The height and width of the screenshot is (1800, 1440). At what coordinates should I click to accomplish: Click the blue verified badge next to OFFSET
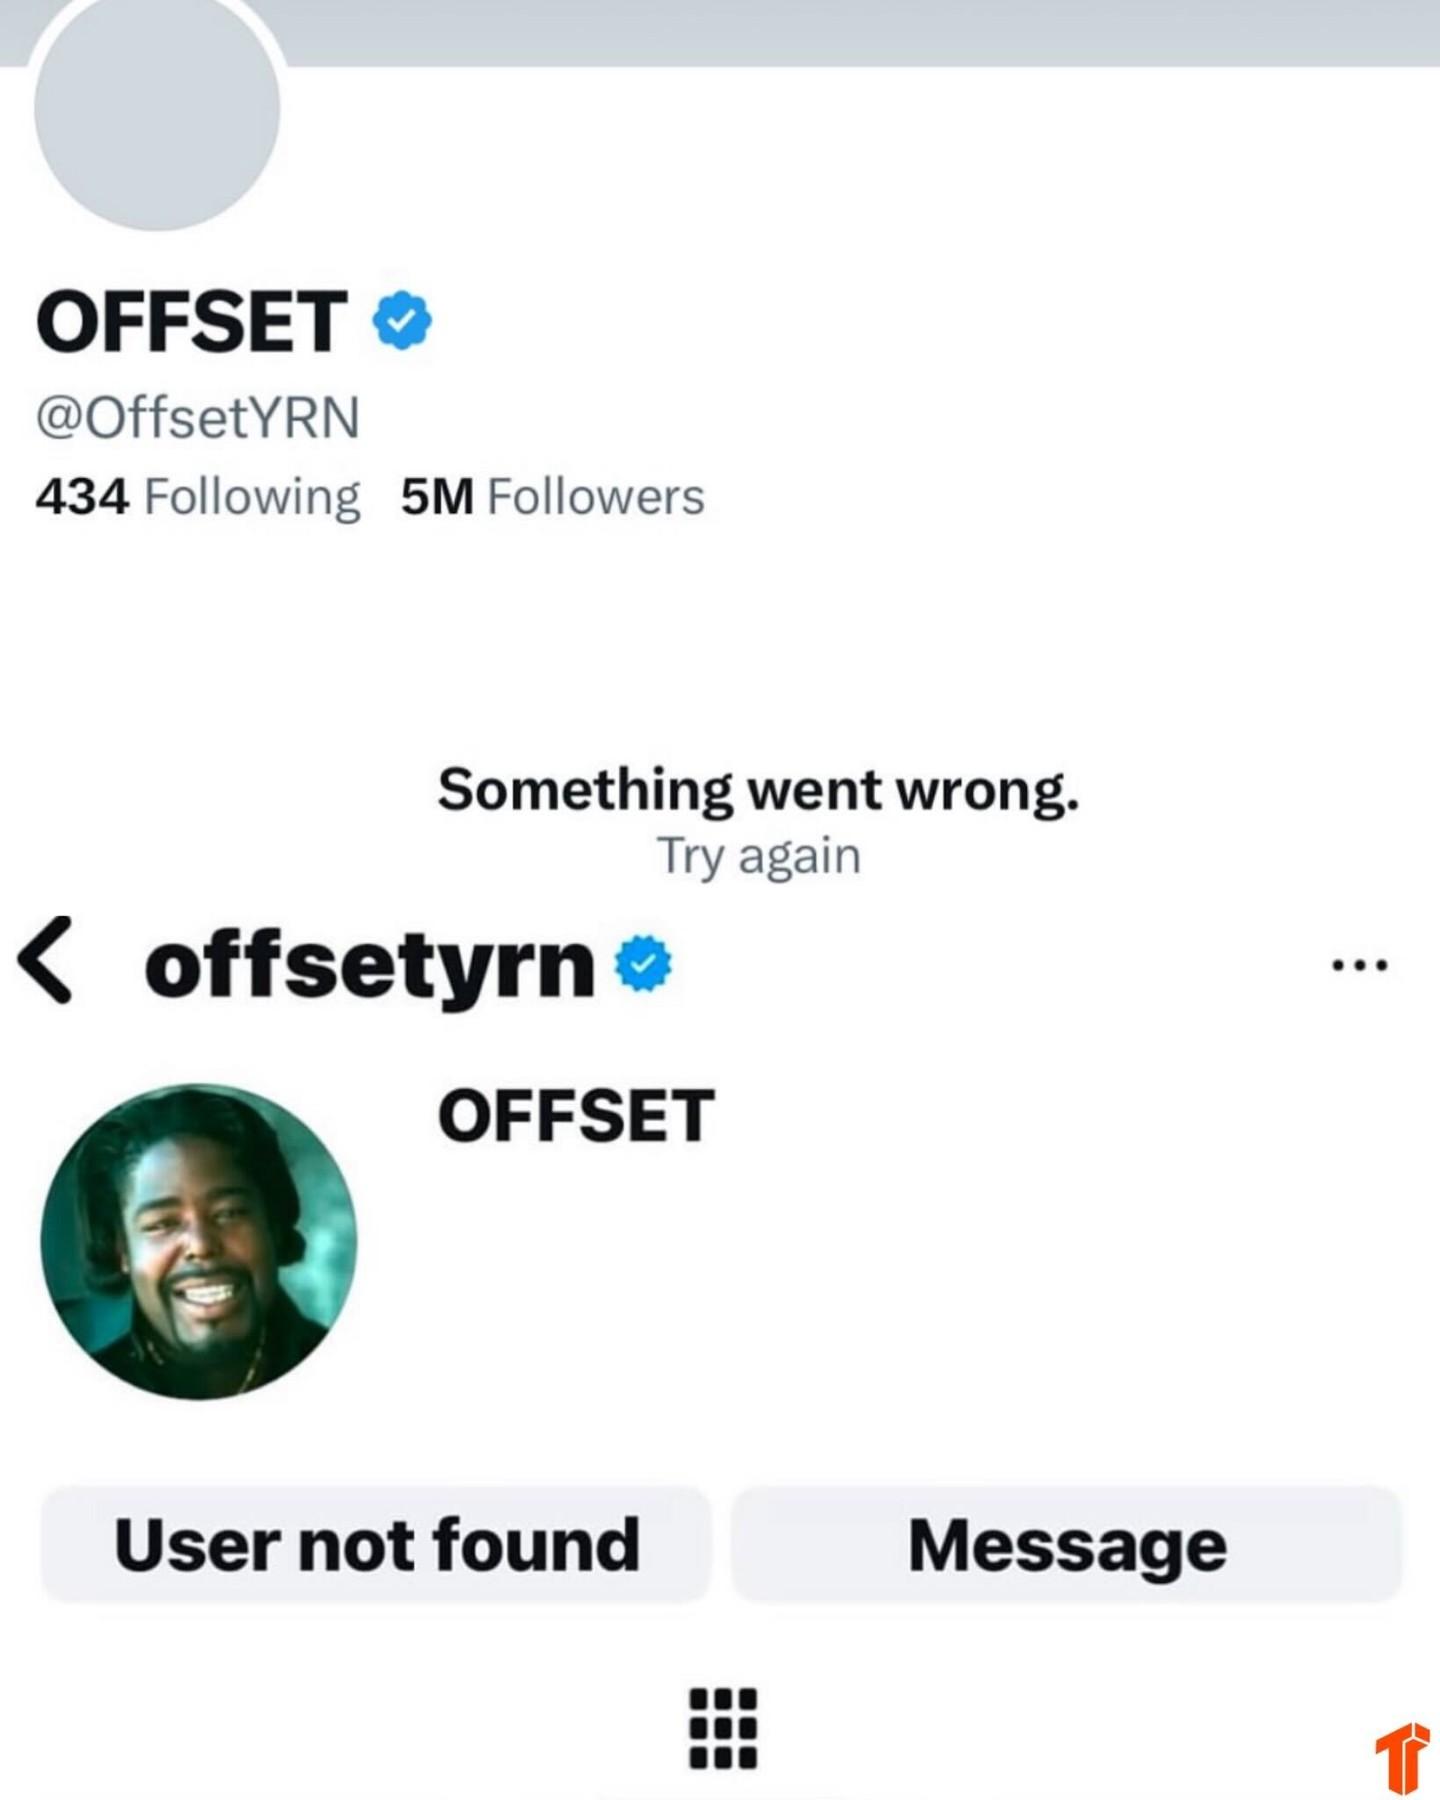(402, 320)
